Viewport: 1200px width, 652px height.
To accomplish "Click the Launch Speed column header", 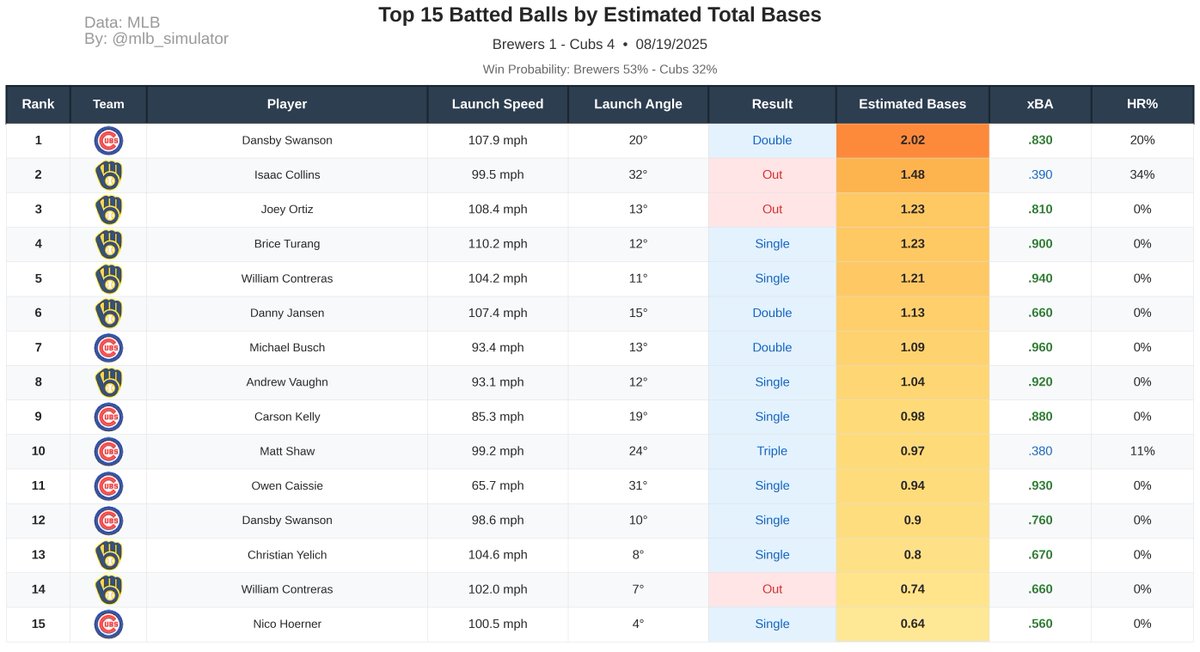I will tap(497, 103).
